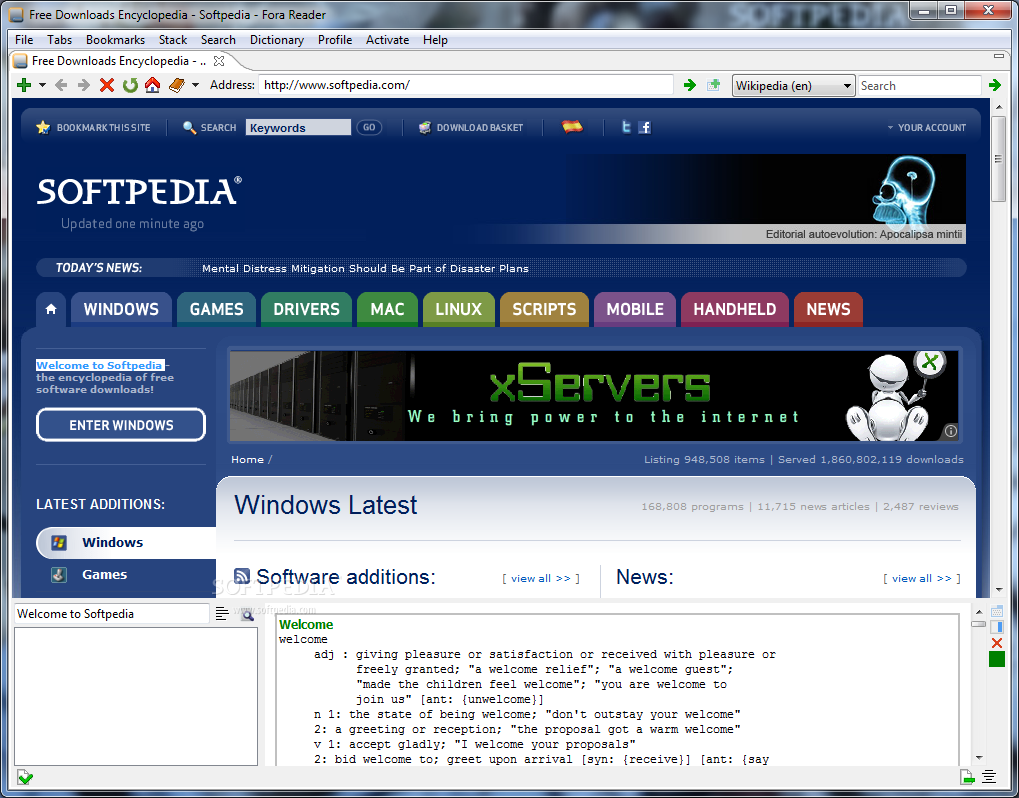Open the Tabs menu
The image size is (1019, 798).
tap(59, 40)
